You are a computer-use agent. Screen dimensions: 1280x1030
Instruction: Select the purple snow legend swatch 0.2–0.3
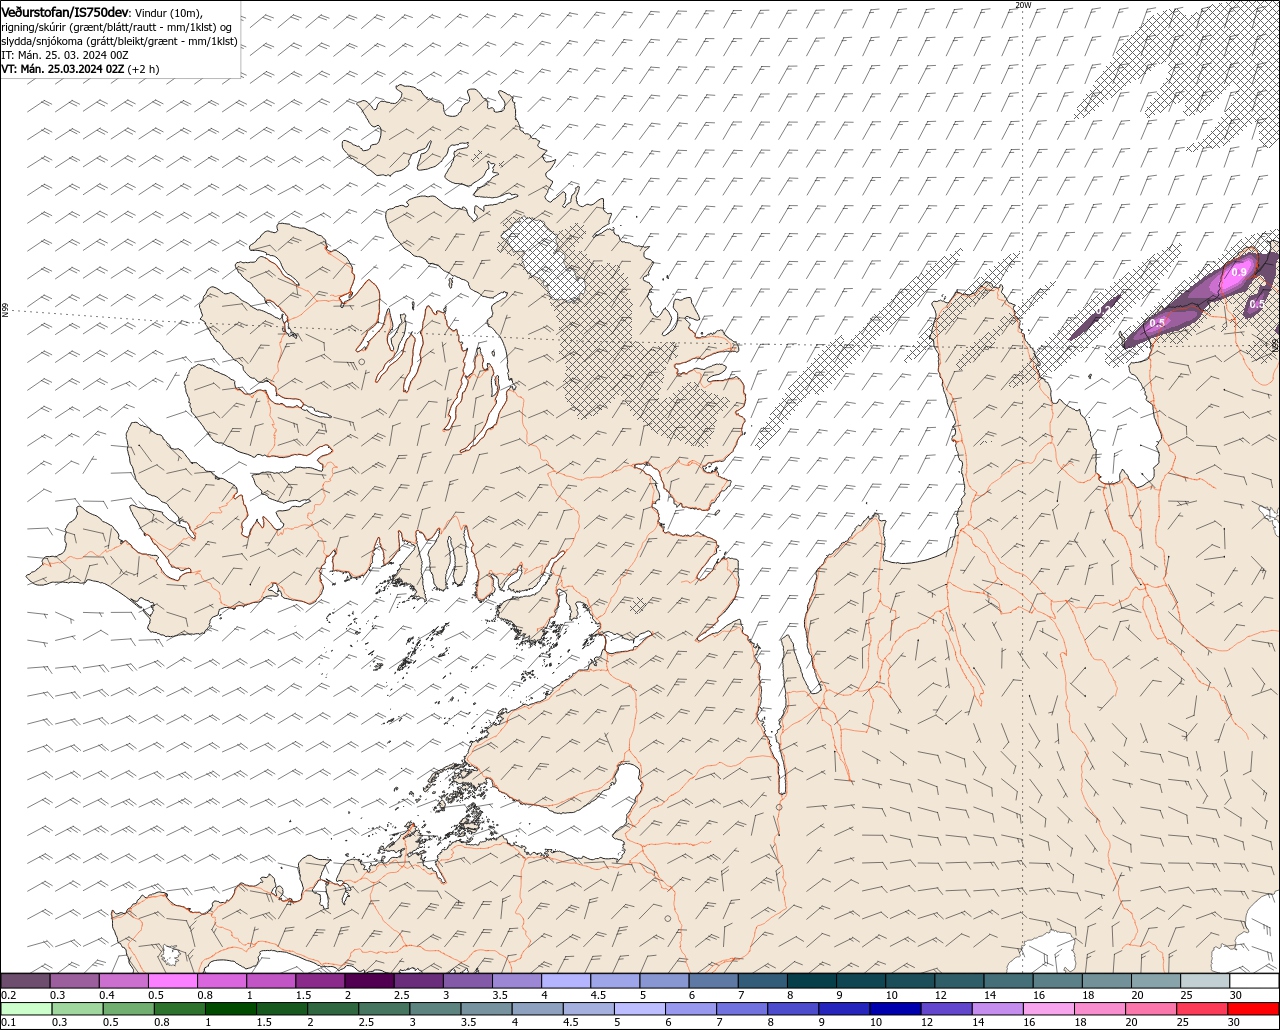point(25,981)
